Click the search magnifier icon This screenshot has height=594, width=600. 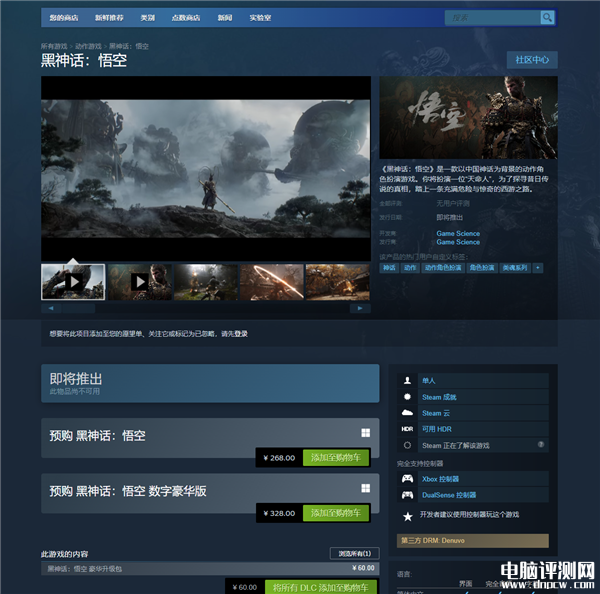click(547, 18)
